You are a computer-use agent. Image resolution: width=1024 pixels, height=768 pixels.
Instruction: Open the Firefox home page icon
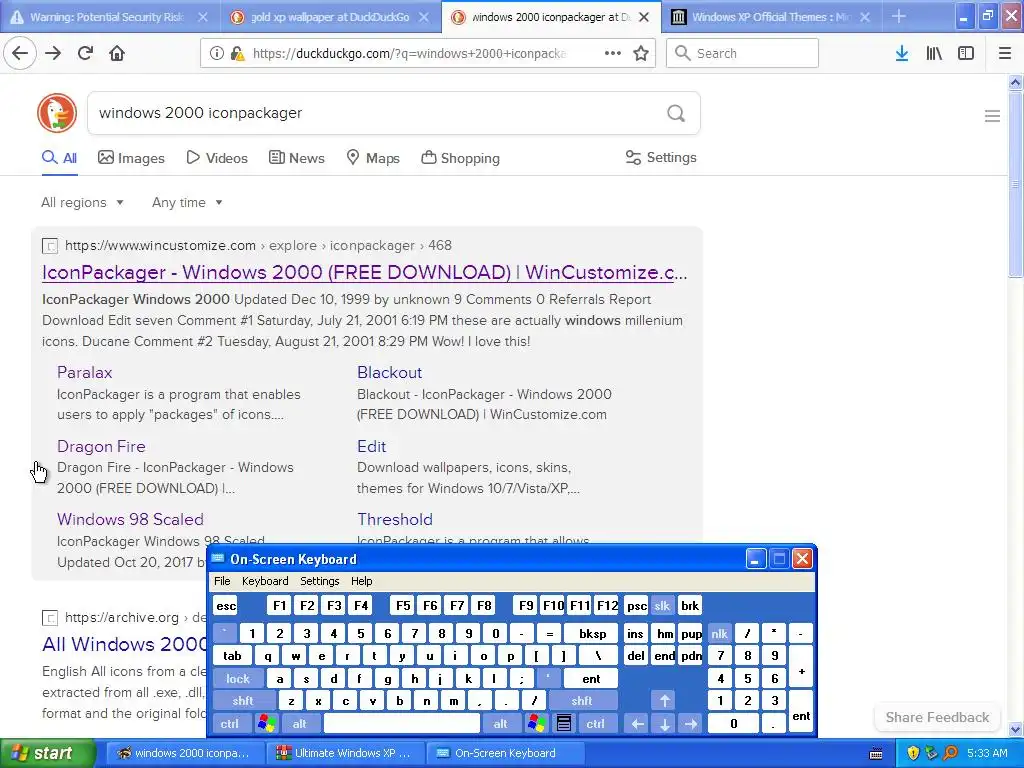click(x=117, y=54)
